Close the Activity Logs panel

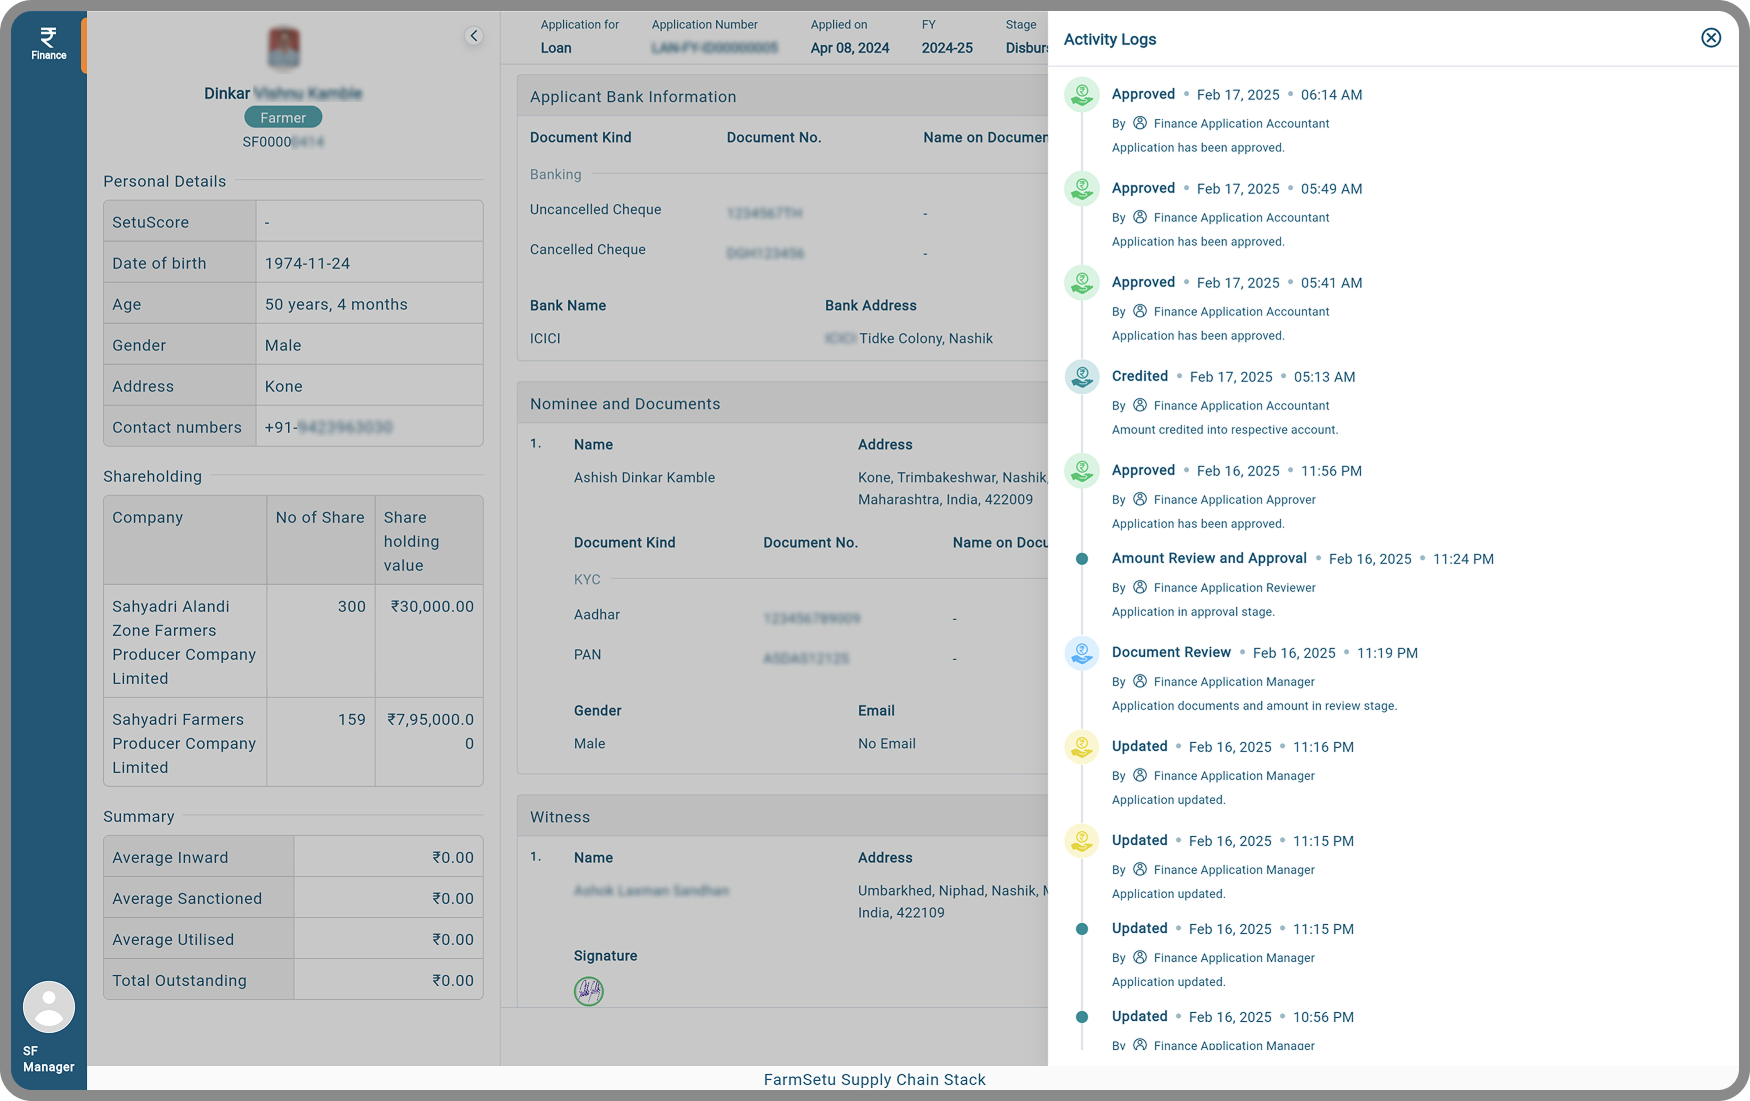[x=1710, y=38]
